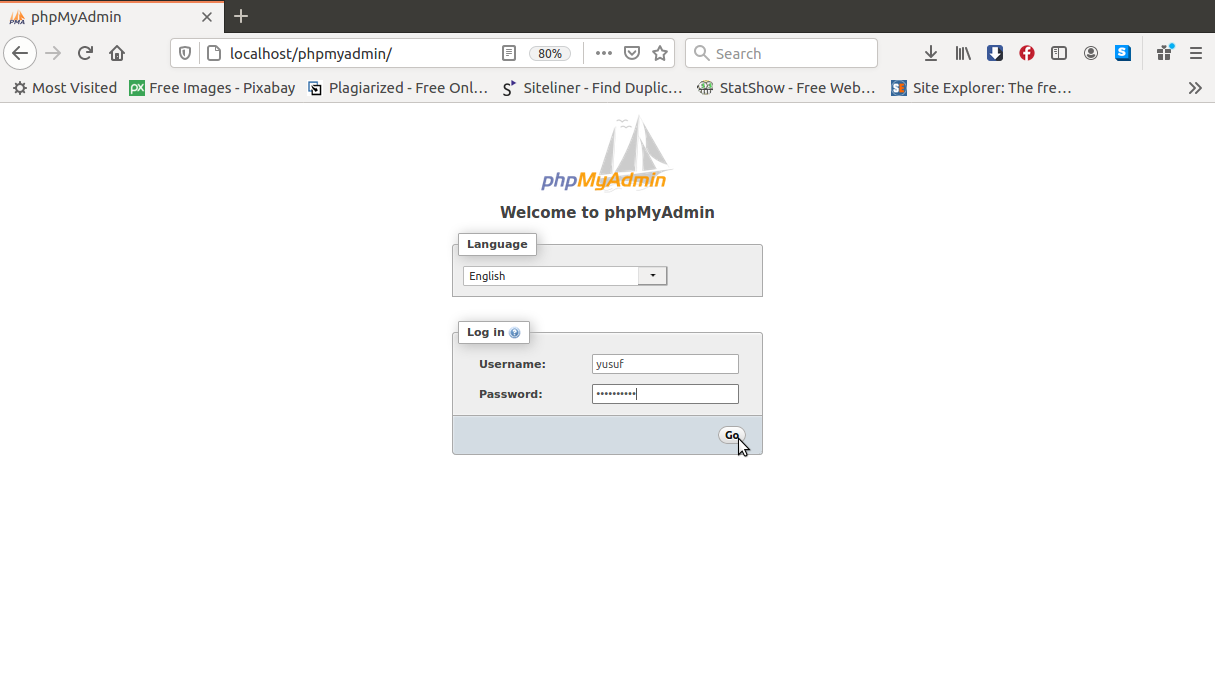Image resolution: width=1215 pixels, height=696 pixels.
Task: Open Site Explorer bookmark
Action: tap(981, 88)
